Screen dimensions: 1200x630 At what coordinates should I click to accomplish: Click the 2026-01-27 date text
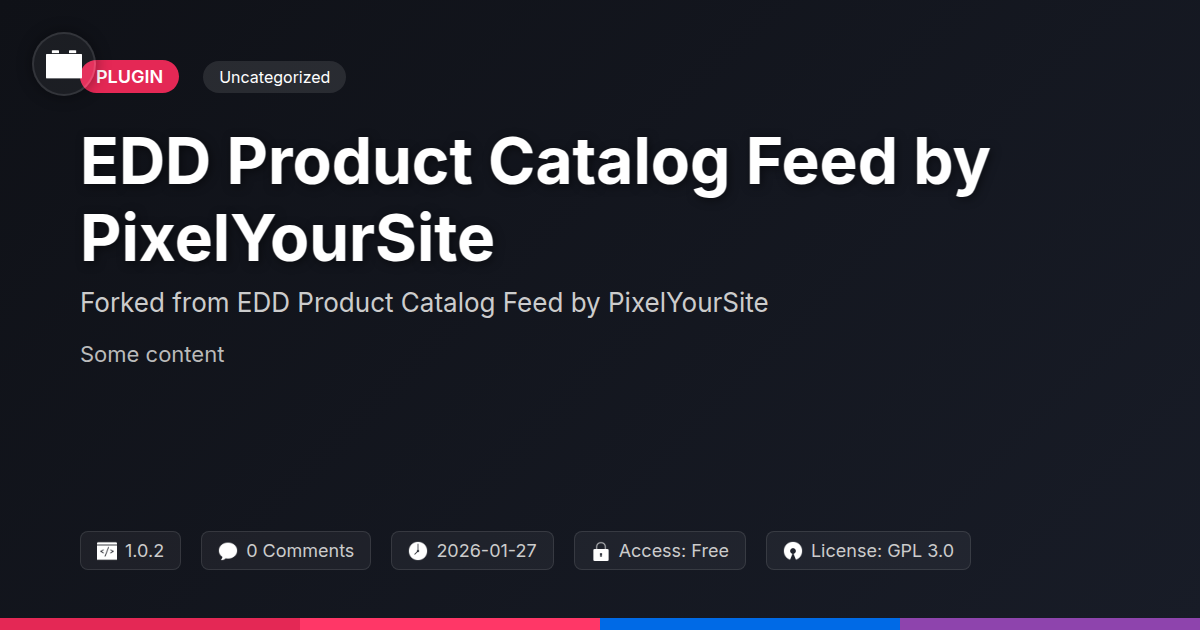tap(487, 551)
